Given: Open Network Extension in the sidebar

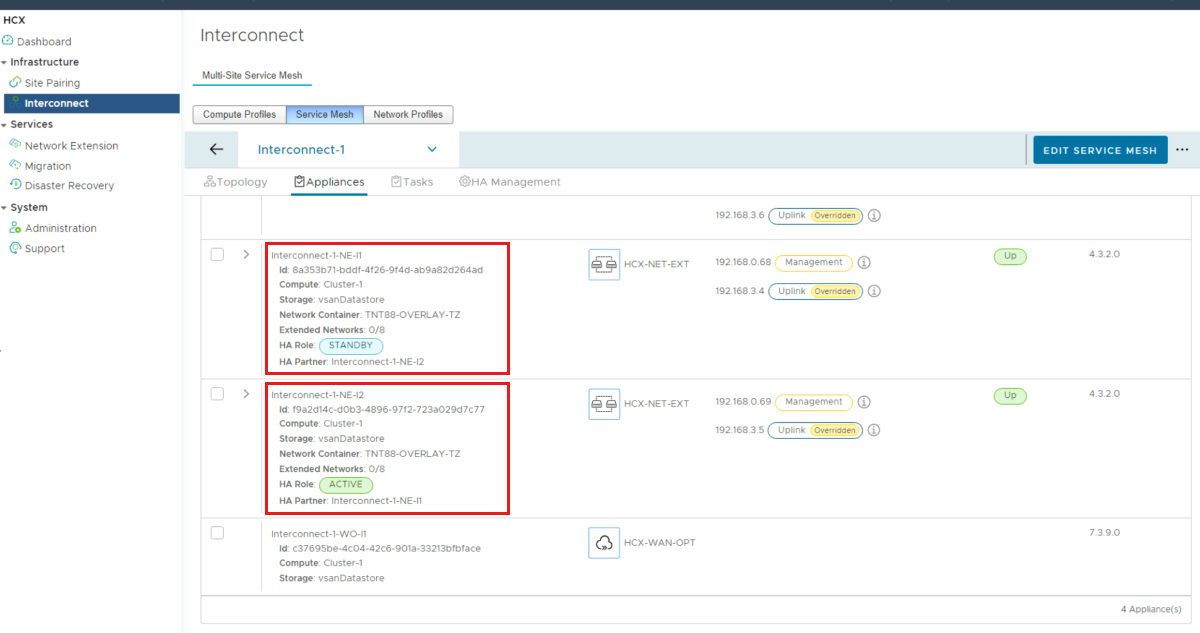Looking at the screenshot, I should point(71,146).
